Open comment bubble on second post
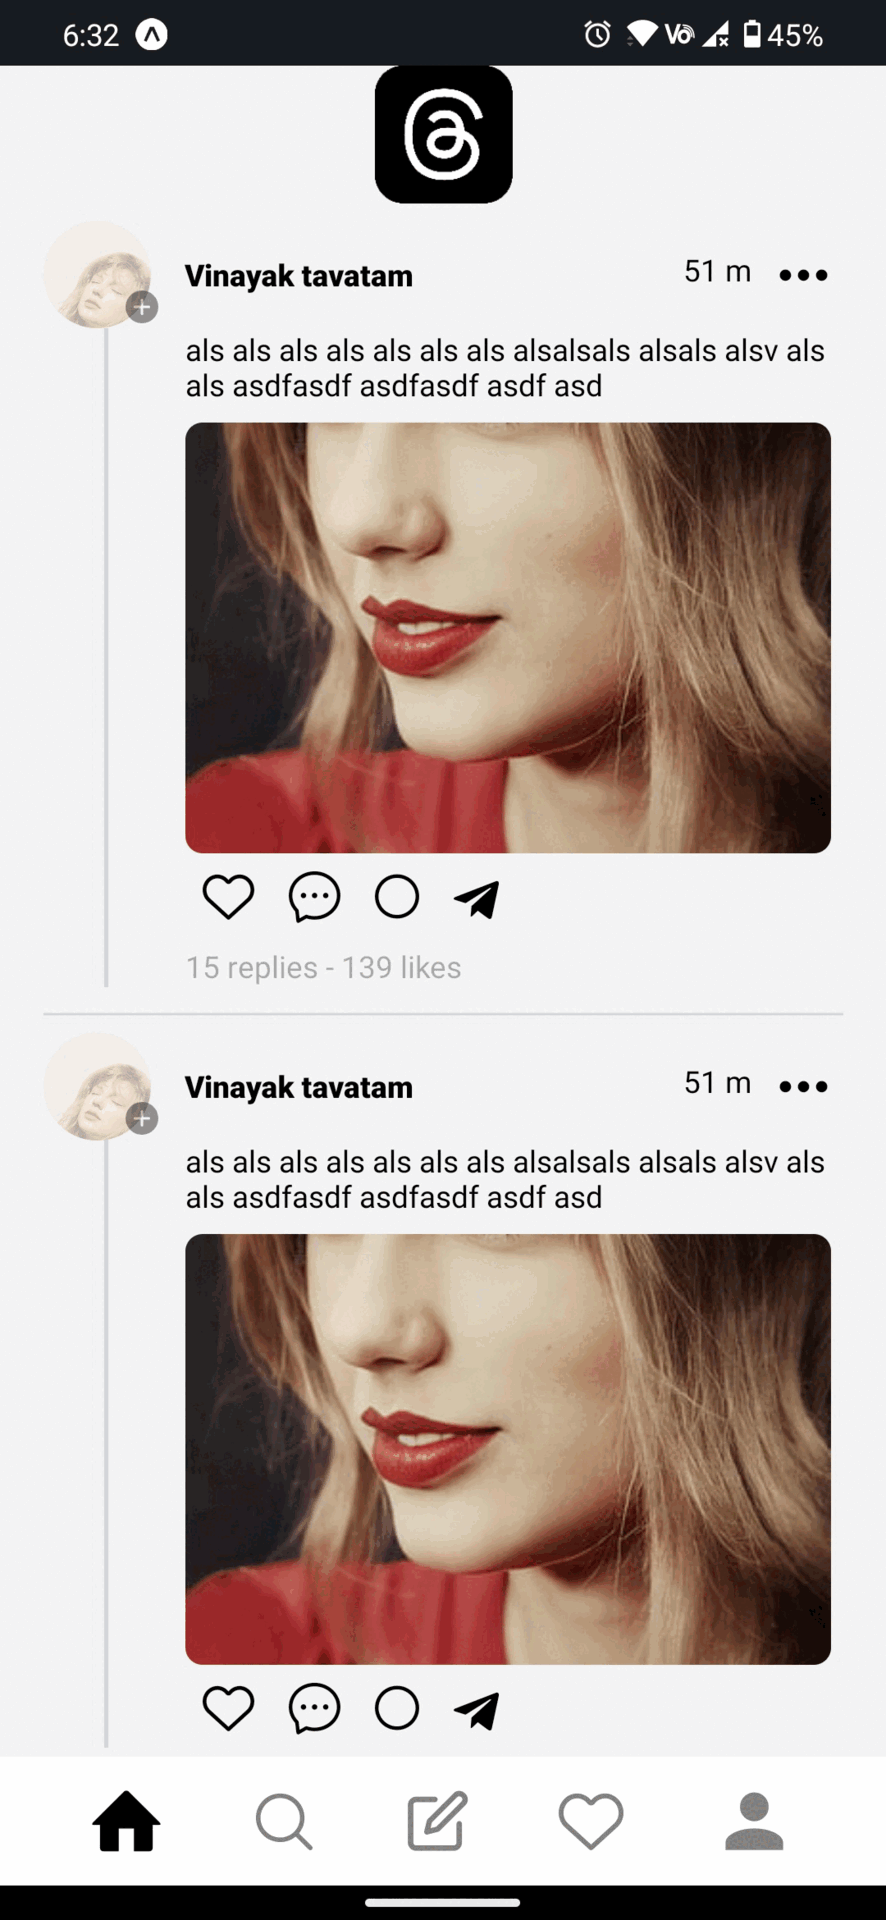This screenshot has width=886, height=1920. coord(314,1708)
